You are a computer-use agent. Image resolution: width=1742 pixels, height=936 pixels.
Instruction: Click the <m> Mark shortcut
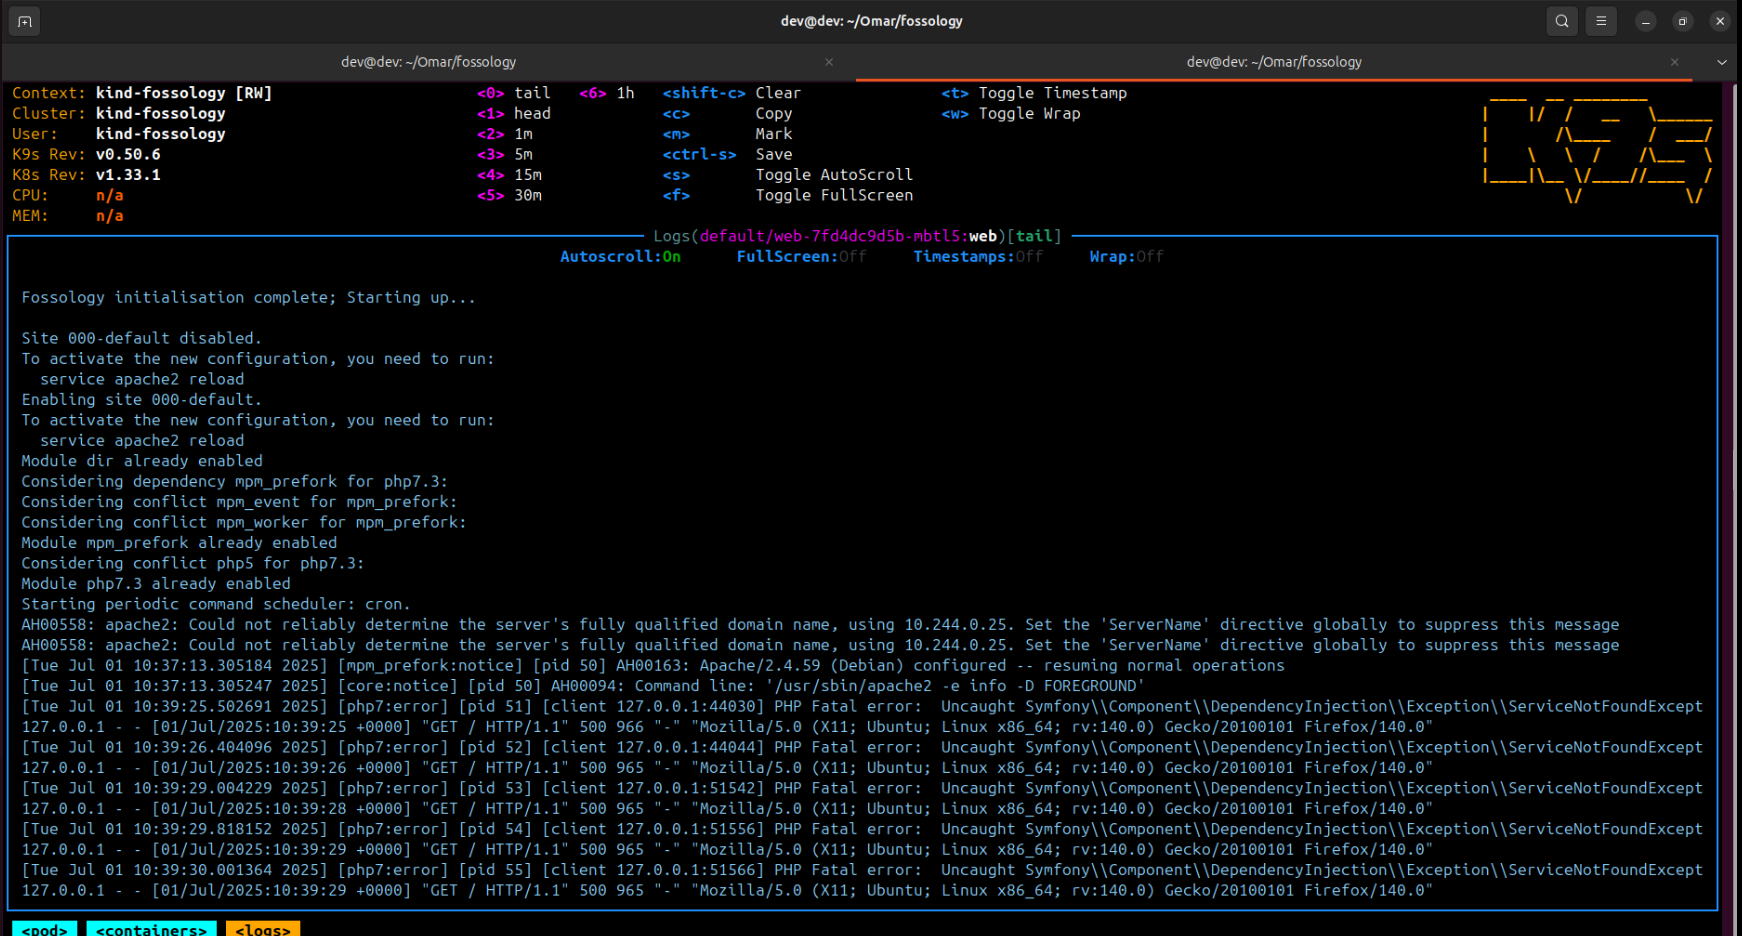727,134
